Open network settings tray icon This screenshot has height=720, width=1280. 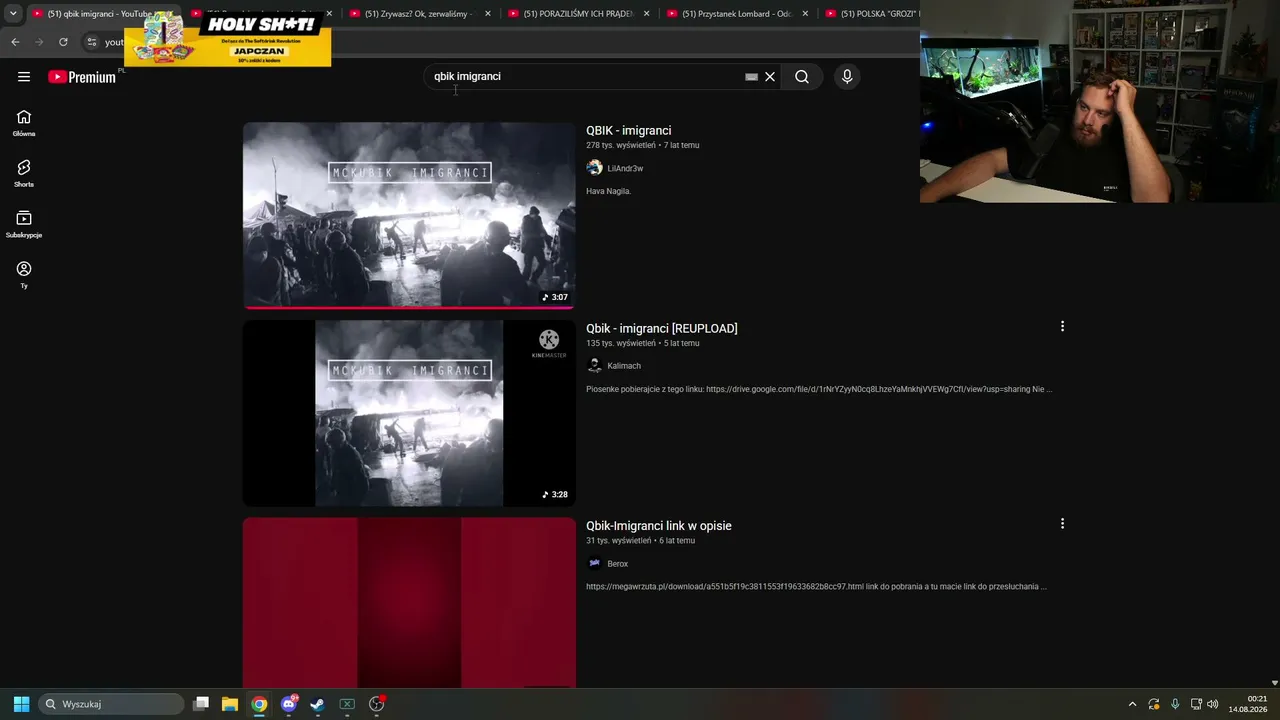[x=1196, y=704]
